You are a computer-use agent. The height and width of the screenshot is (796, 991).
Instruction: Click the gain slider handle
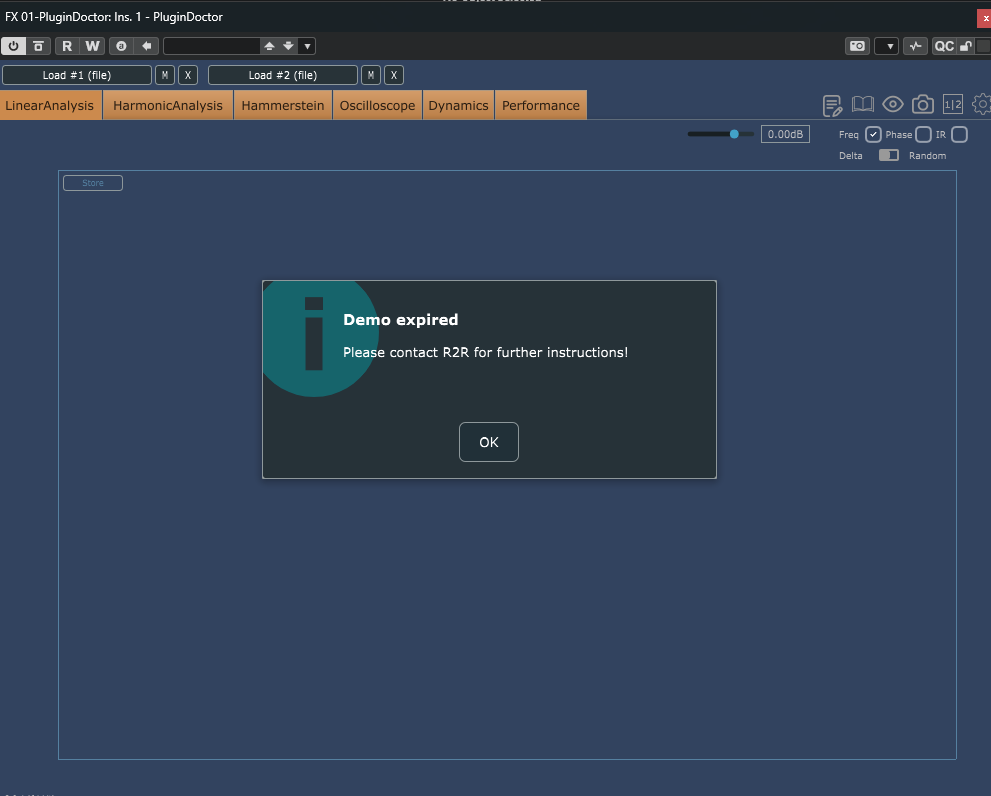click(x=734, y=134)
